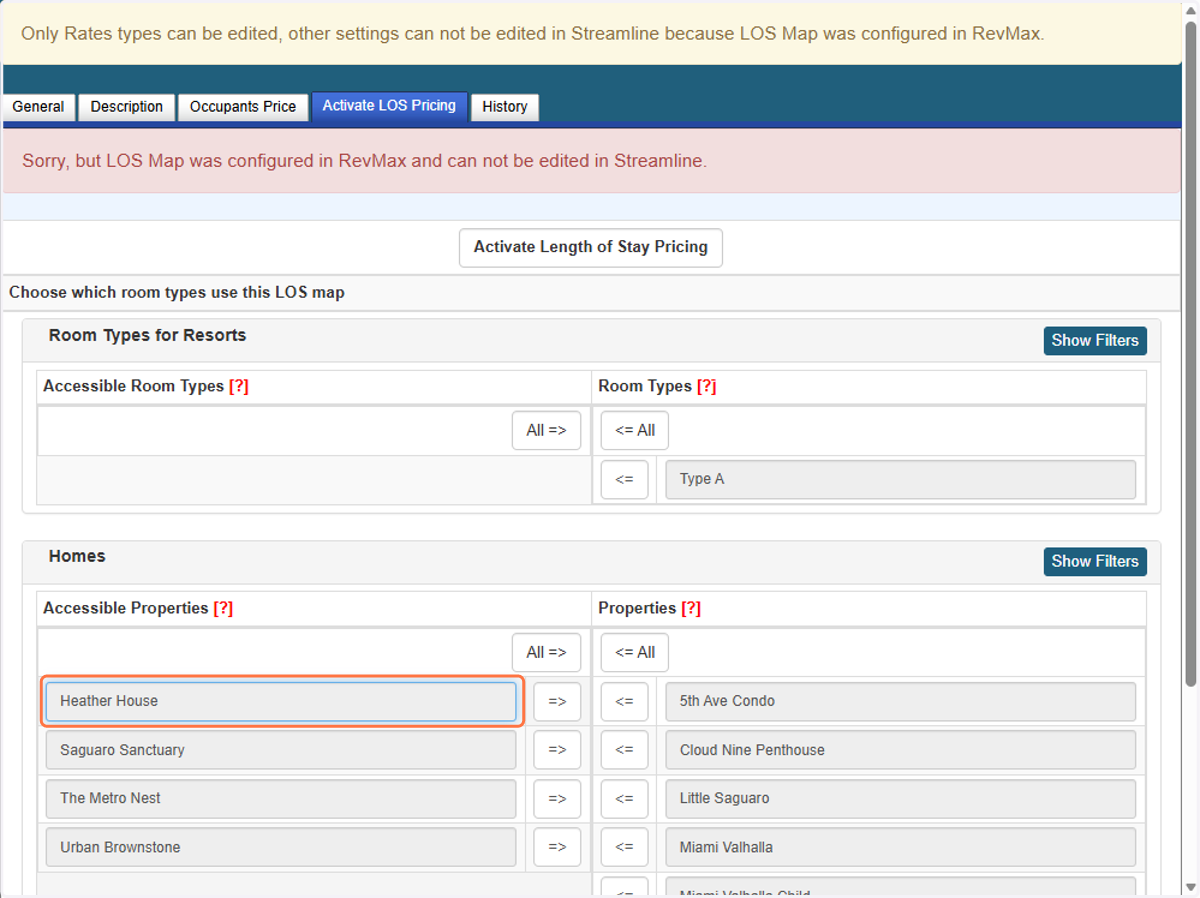Screen dimensions: 1200x898
Task: Click 'All =>' in Accessible Room Types
Action: [546, 430]
